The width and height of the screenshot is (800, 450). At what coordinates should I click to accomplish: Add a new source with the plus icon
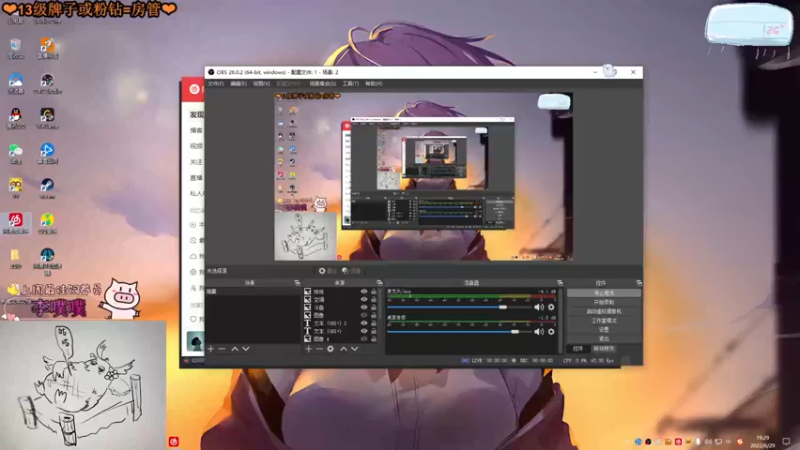pyautogui.click(x=308, y=349)
